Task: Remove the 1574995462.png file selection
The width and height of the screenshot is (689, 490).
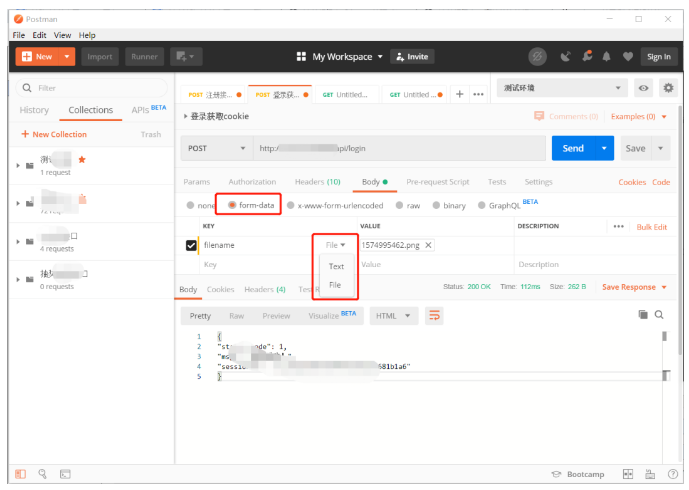Action: [428, 245]
